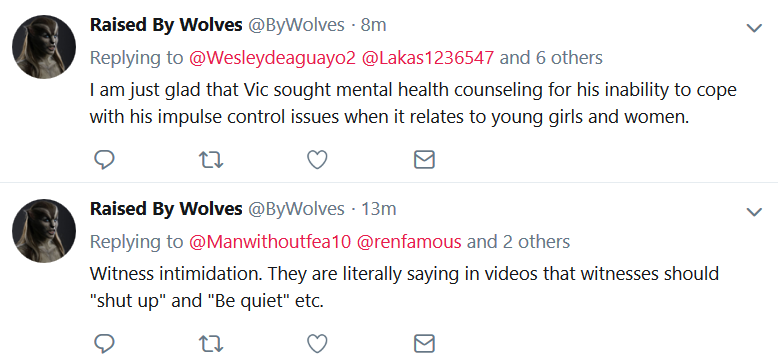The height and width of the screenshot is (363, 778).
Task: Show the 'and 2 others' reply recipients
Action: coord(519,242)
